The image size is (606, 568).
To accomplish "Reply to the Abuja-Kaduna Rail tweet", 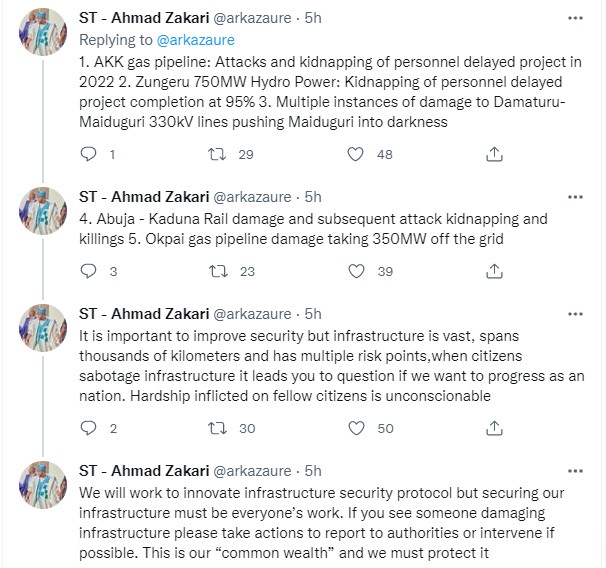I will coord(86,270).
